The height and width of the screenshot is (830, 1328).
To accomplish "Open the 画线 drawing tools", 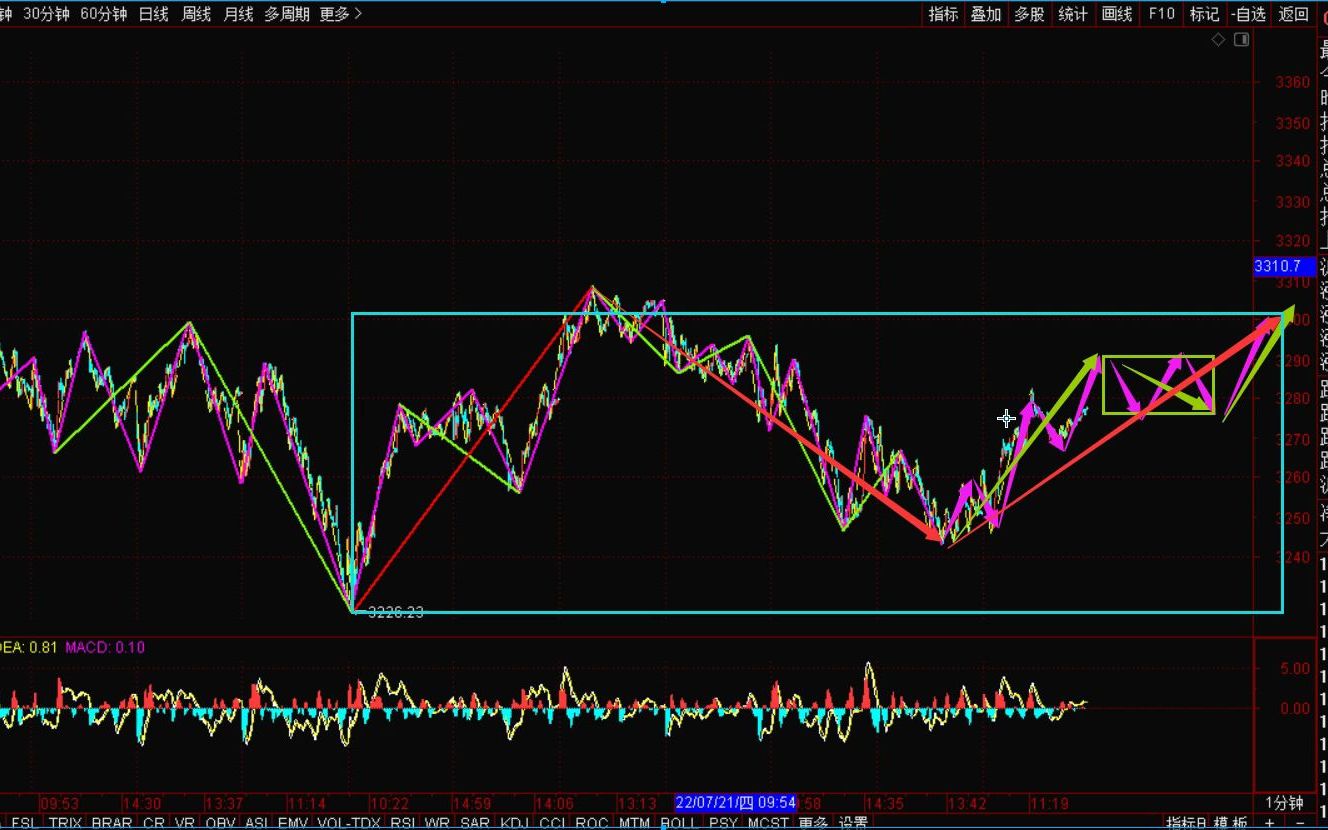I will tap(1117, 14).
